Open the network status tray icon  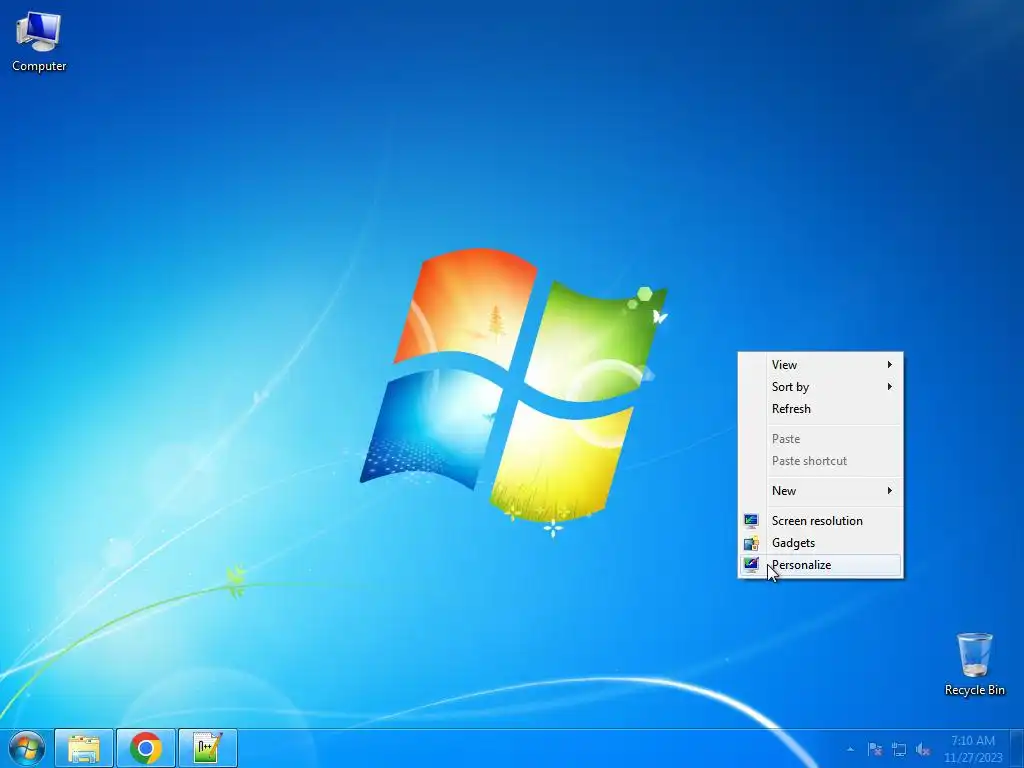899,749
